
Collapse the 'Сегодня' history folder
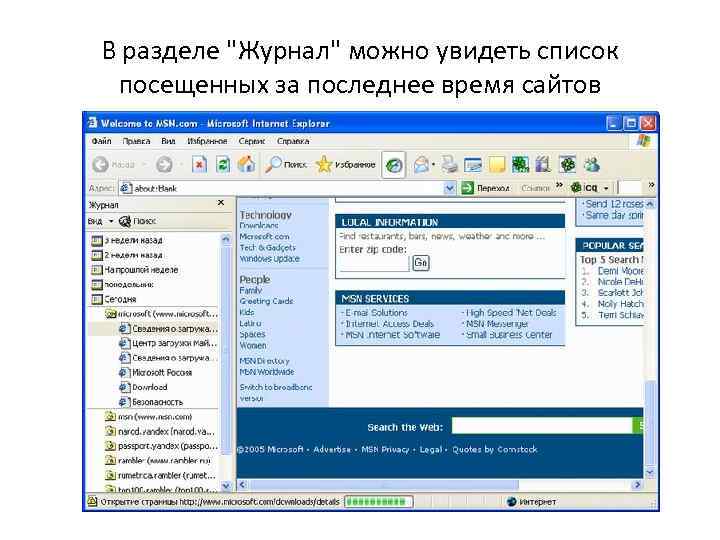114,299
